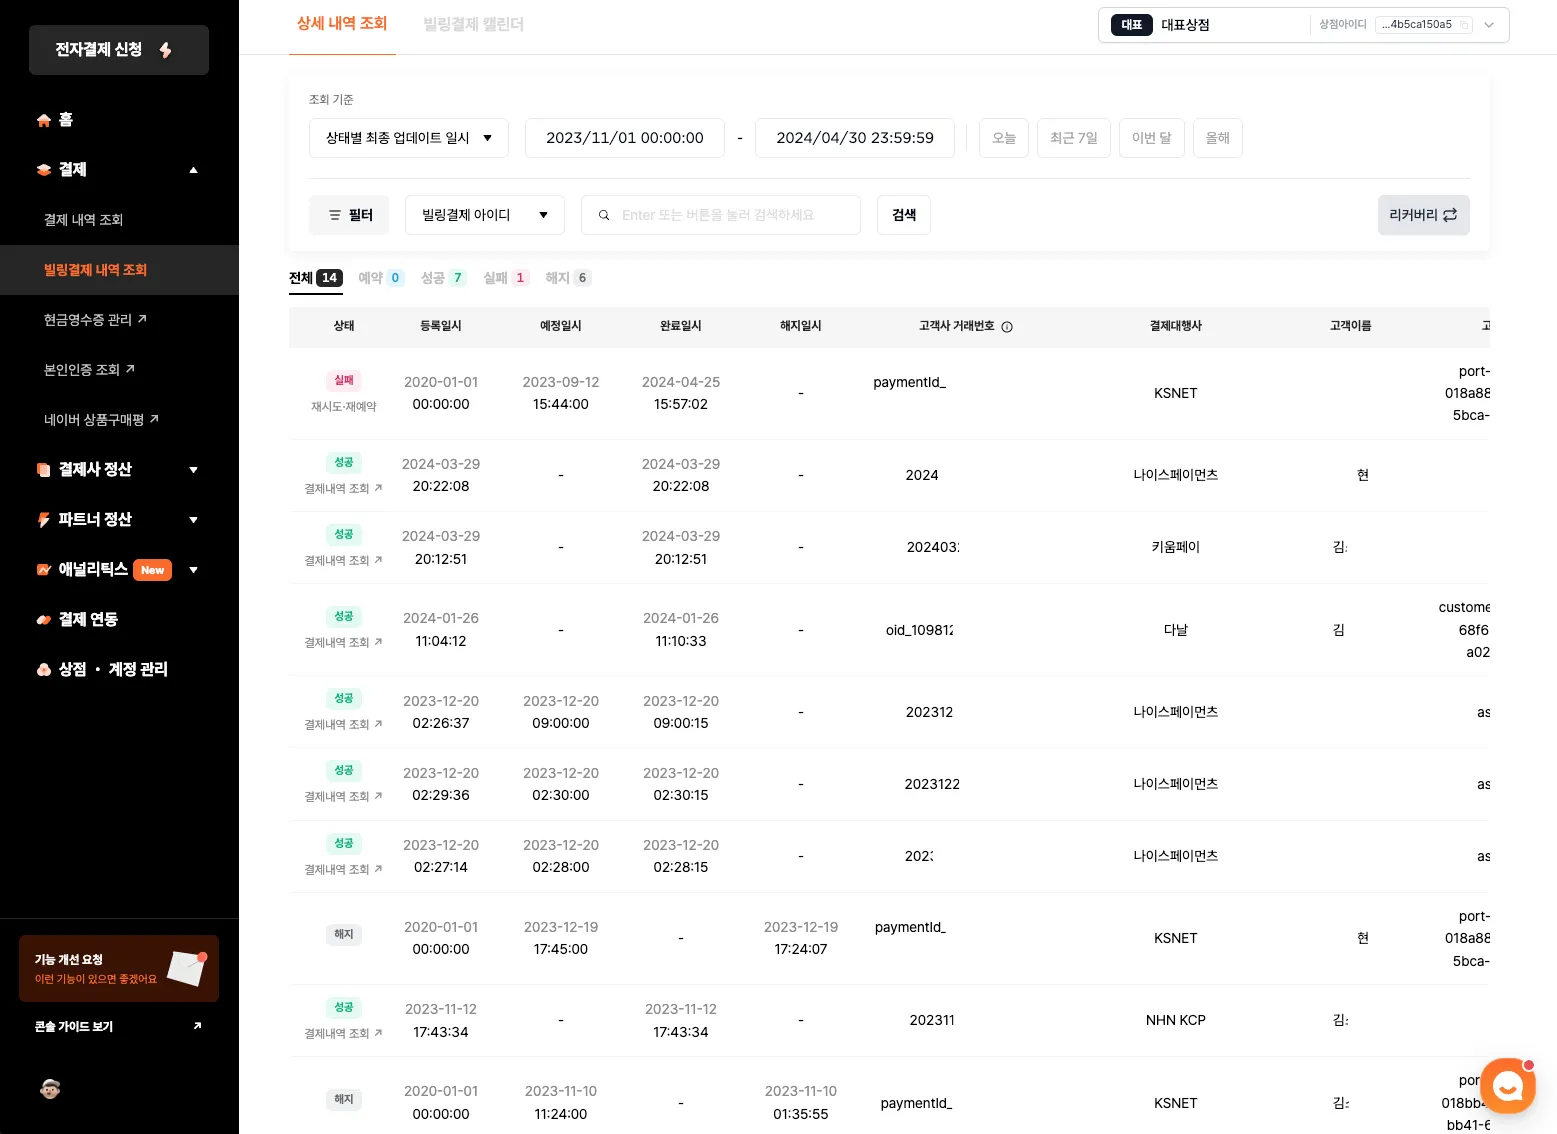
Task: Click the info icon next to 고객사 거래번호
Action: coord(1007,327)
